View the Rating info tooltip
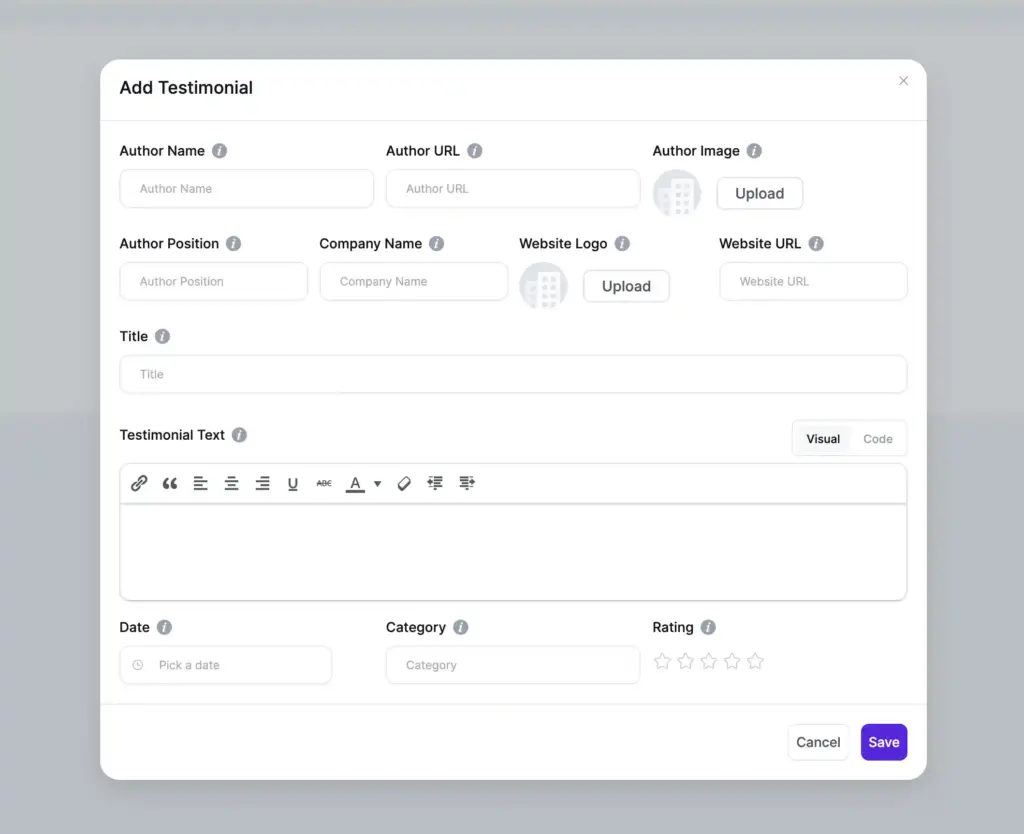The height and width of the screenshot is (834, 1024). point(708,627)
